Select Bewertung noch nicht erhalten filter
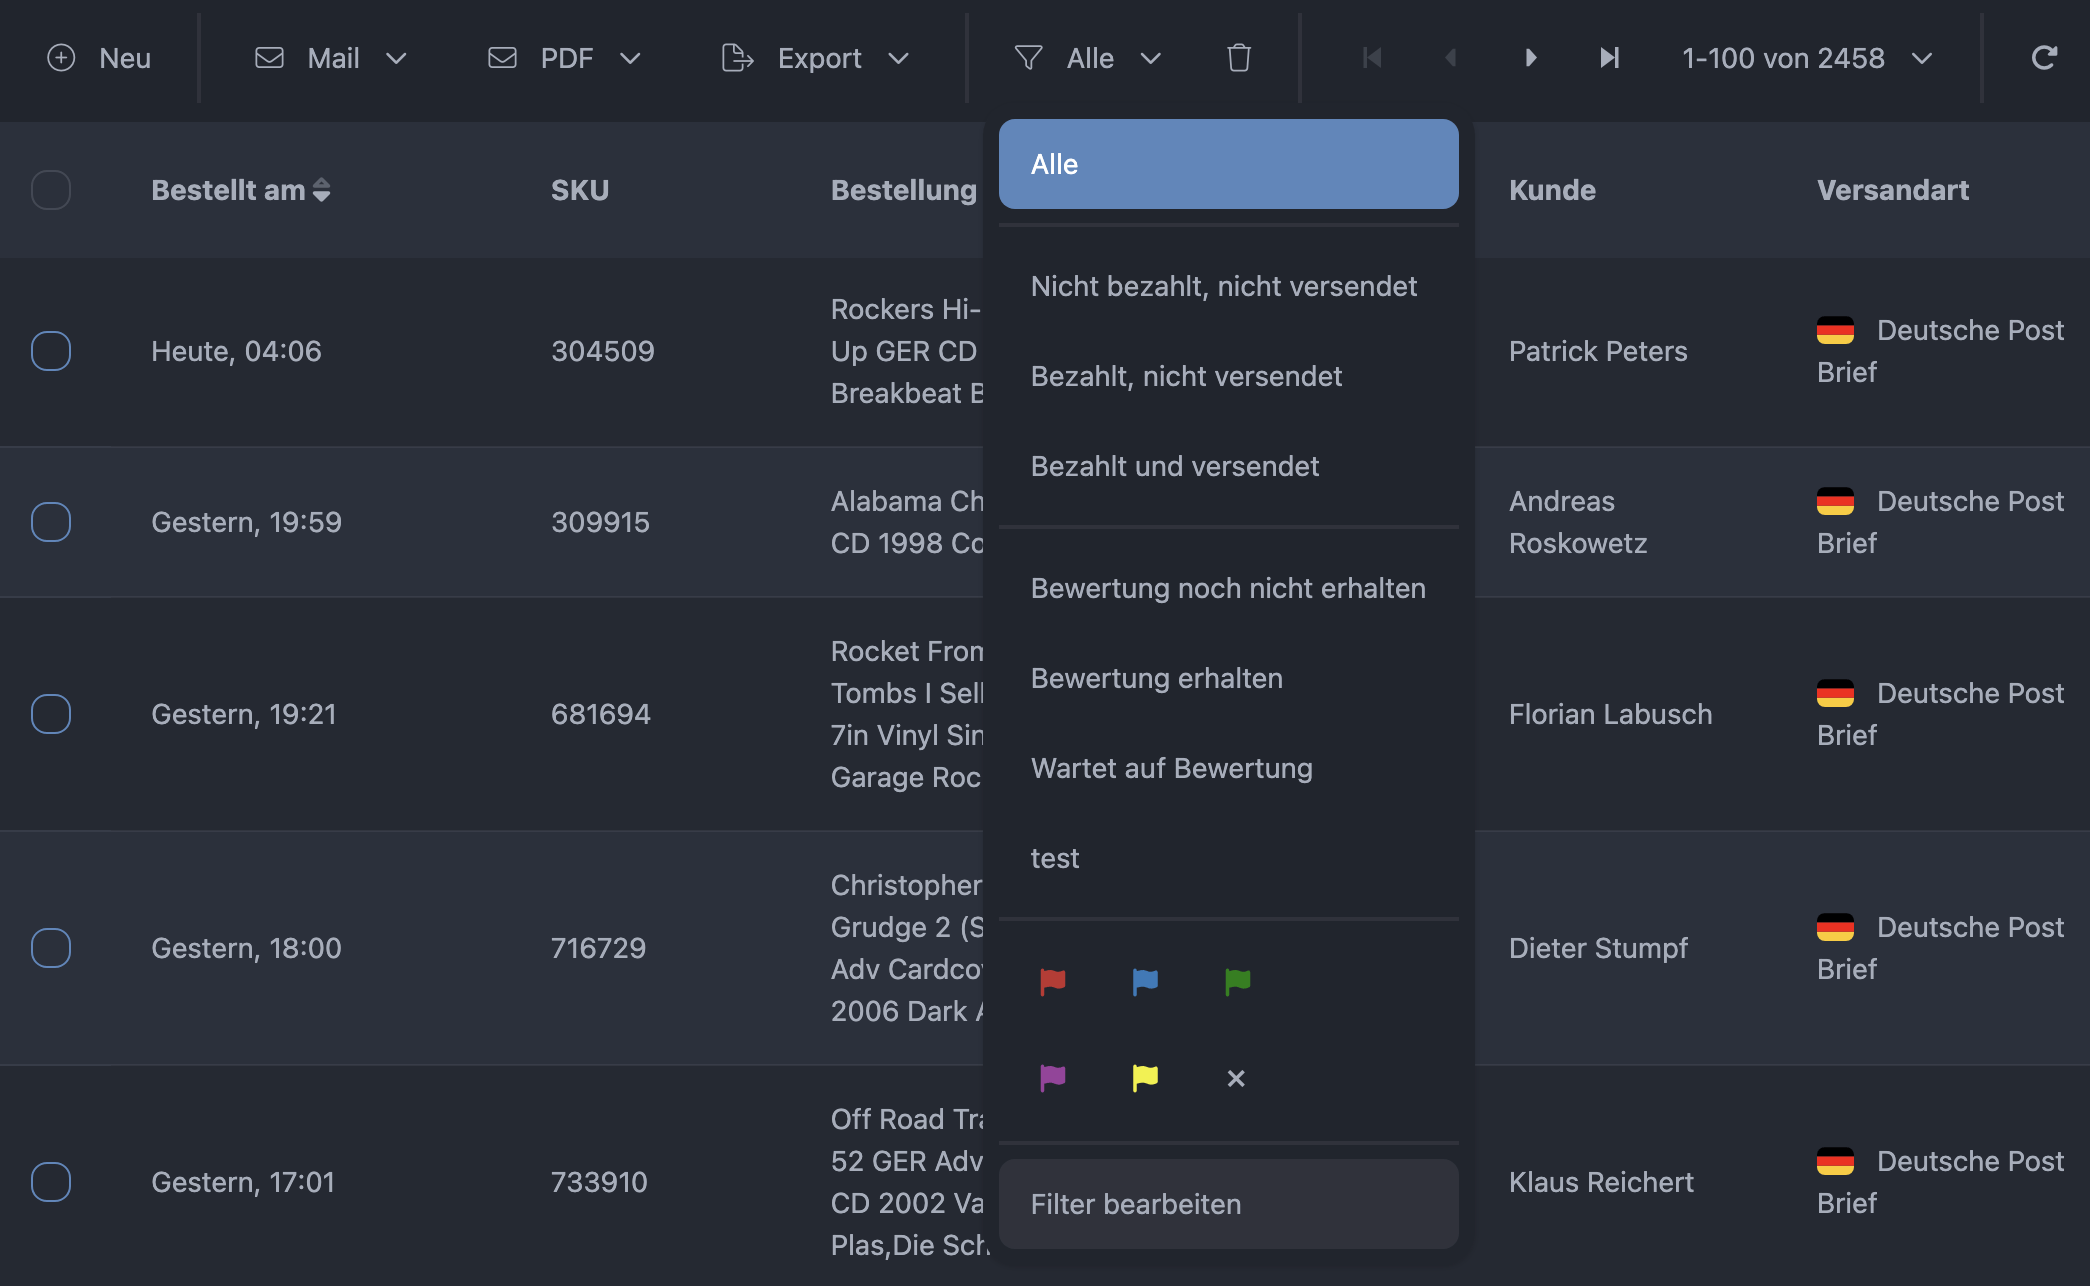 (1229, 588)
